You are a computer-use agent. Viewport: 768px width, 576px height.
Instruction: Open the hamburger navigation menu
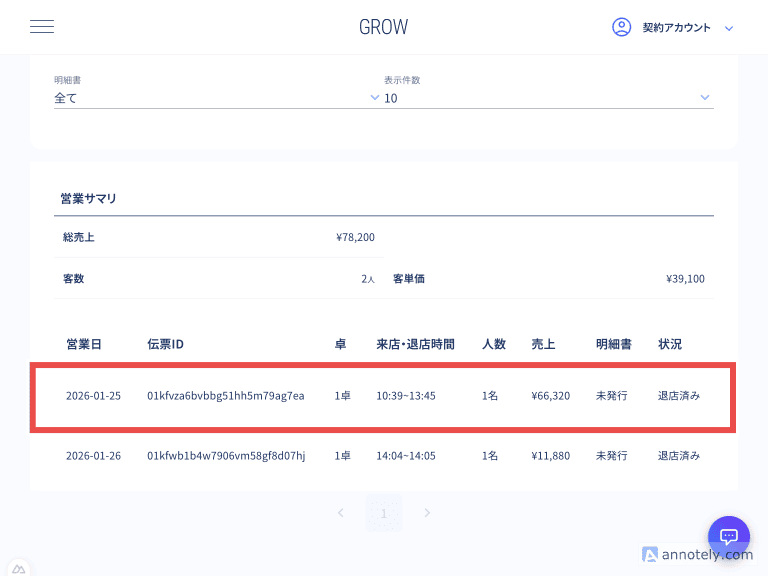tap(42, 27)
